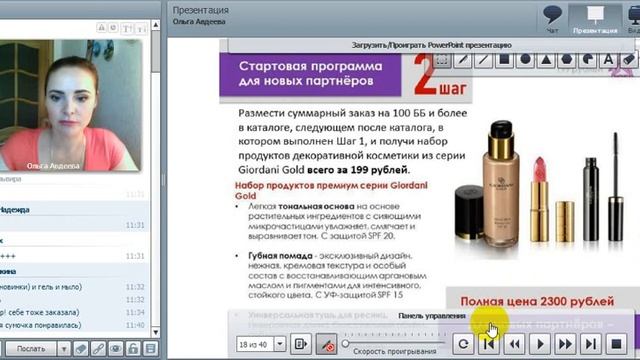The image size is (640, 360).
Task: Increase chat font size with large T
Action: [127, 28]
